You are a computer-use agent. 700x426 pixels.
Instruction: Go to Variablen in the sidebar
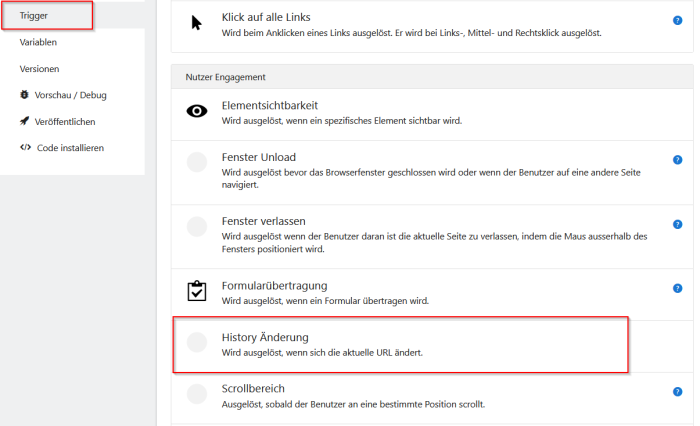tap(38, 42)
